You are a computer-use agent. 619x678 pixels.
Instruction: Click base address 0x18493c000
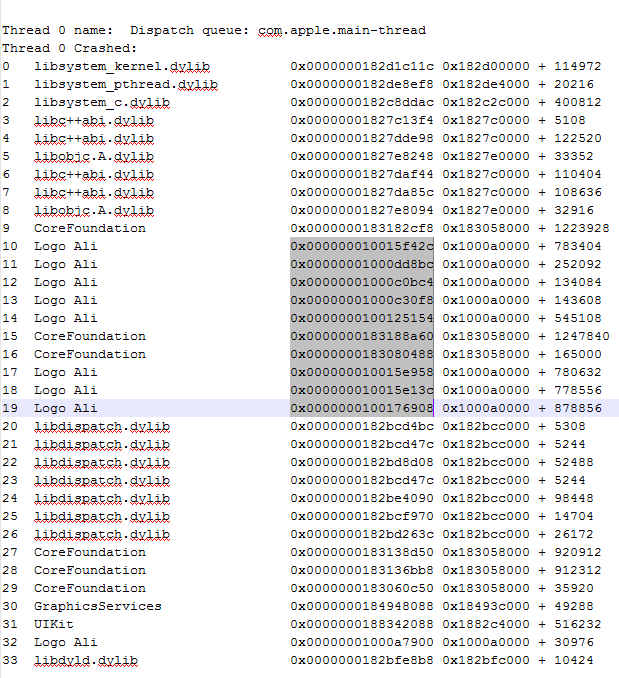tap(486, 607)
